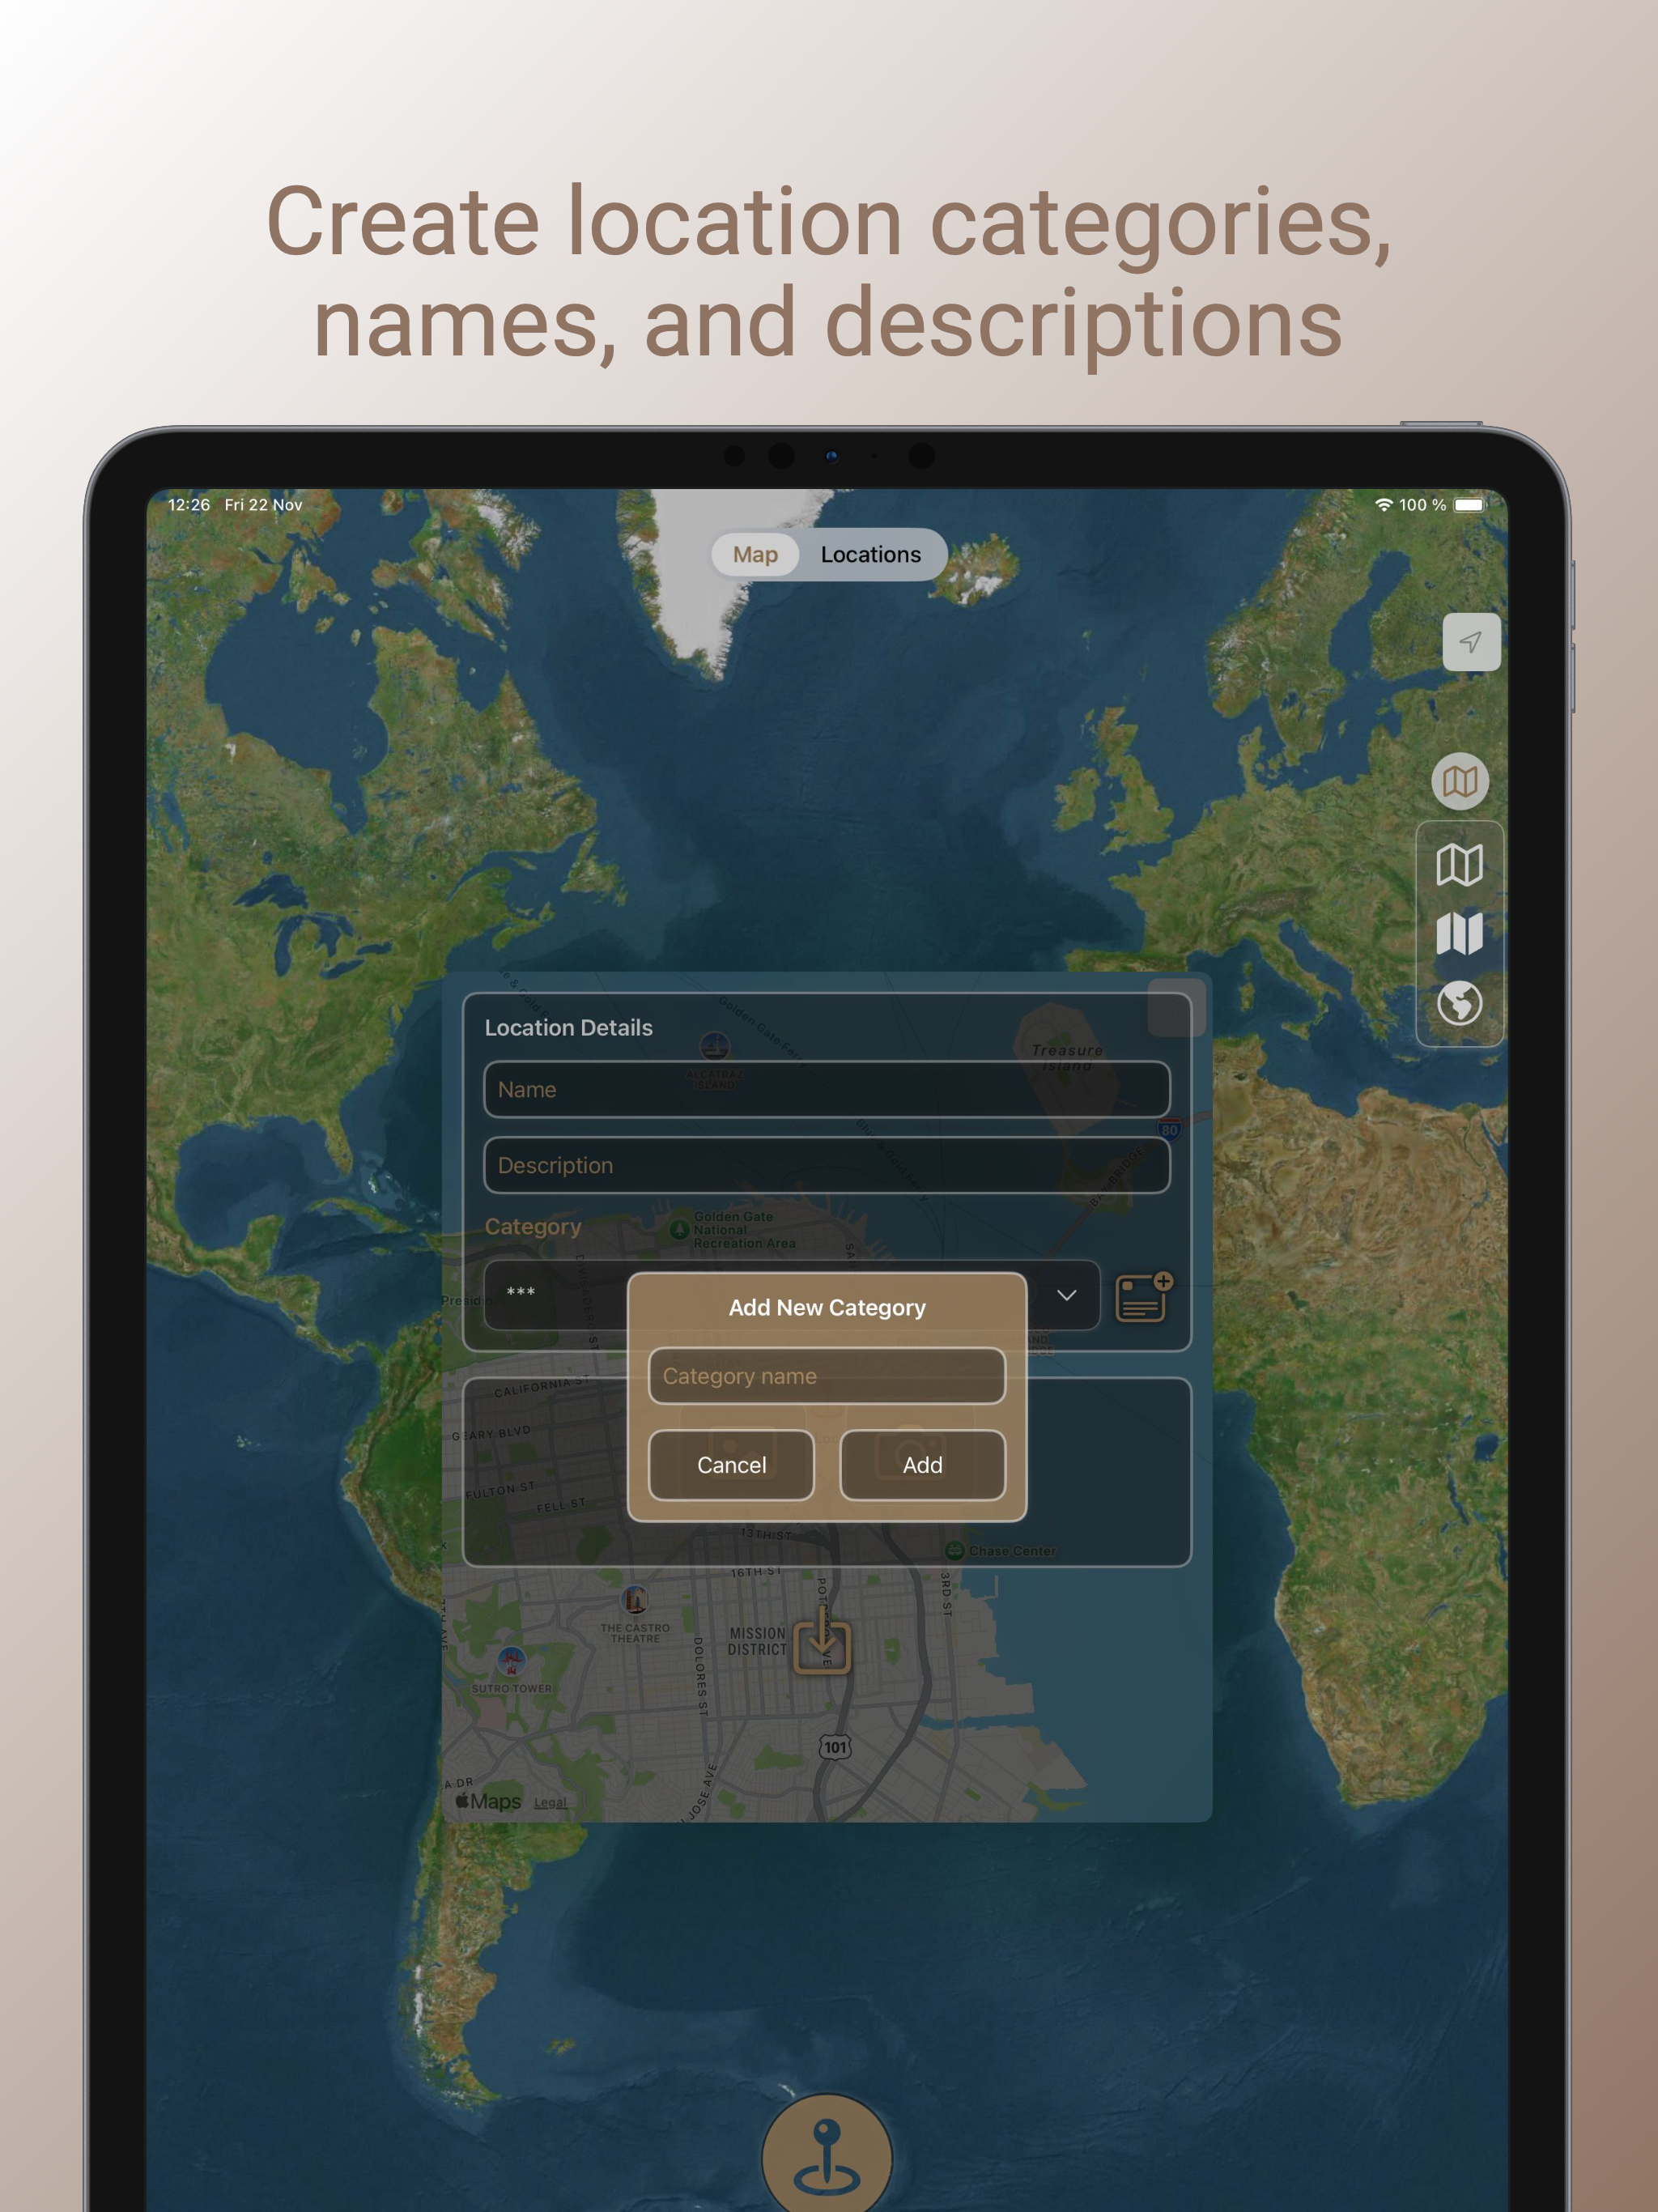The width and height of the screenshot is (1658, 2212).
Task: Click the Category name input field
Action: pyautogui.click(x=827, y=1376)
